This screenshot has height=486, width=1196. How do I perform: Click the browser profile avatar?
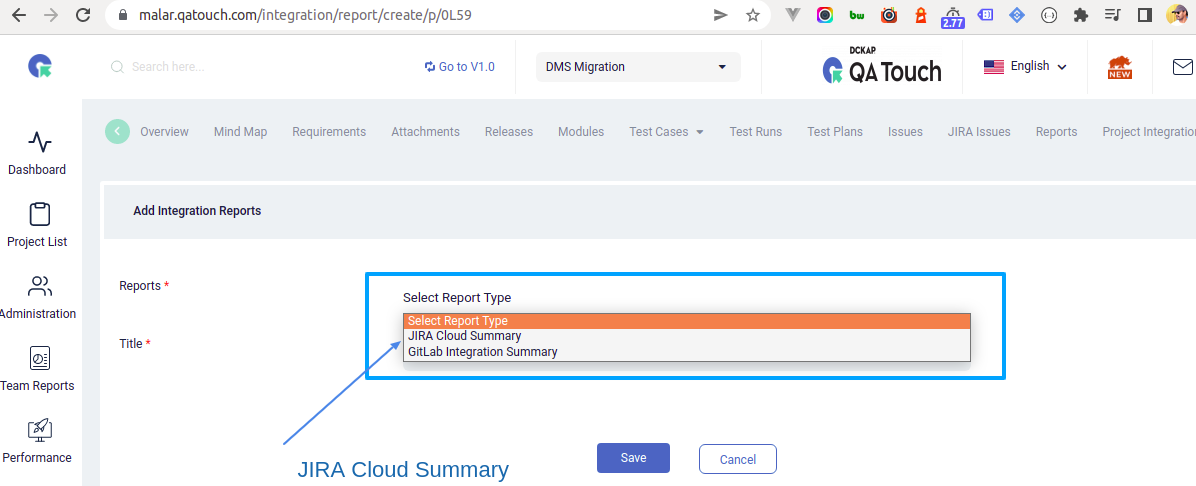tap(1176, 15)
